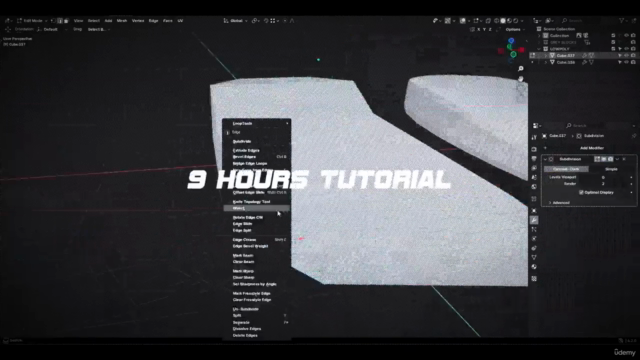Image resolution: width=640 pixels, height=360 pixels.
Task: Hide Cube.037 with its eye icon
Action: 626,56
